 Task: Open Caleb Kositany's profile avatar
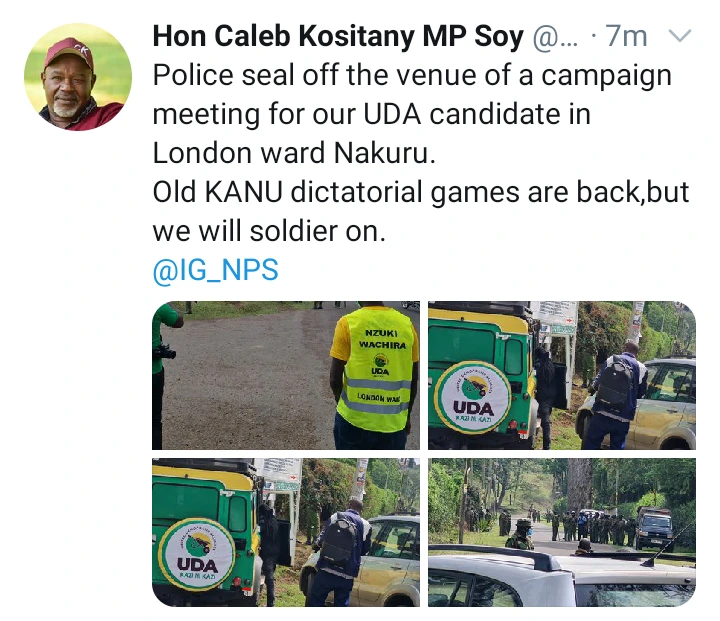(x=78, y=77)
